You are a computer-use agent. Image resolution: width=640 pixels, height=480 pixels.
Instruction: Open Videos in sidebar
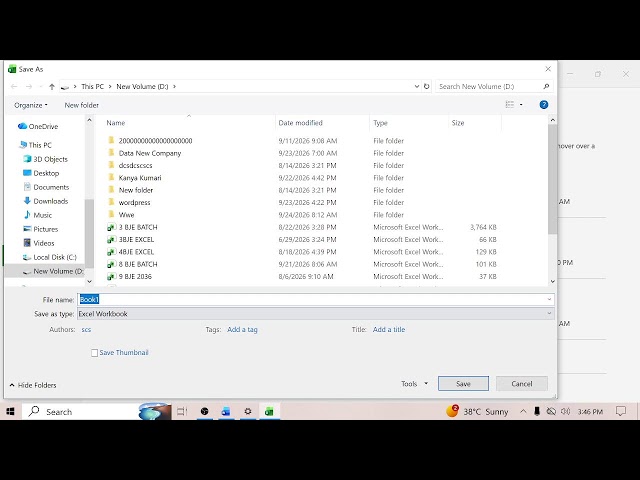point(39,243)
